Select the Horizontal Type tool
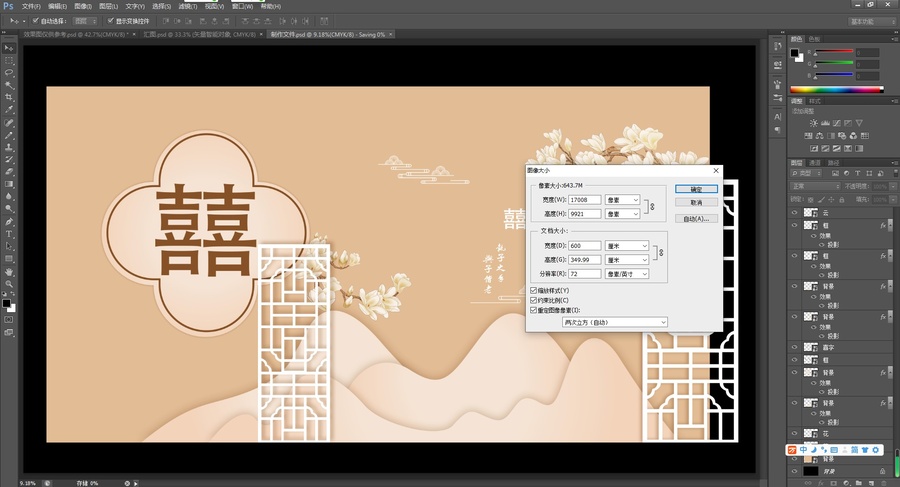The width and height of the screenshot is (900, 487). coord(9,234)
